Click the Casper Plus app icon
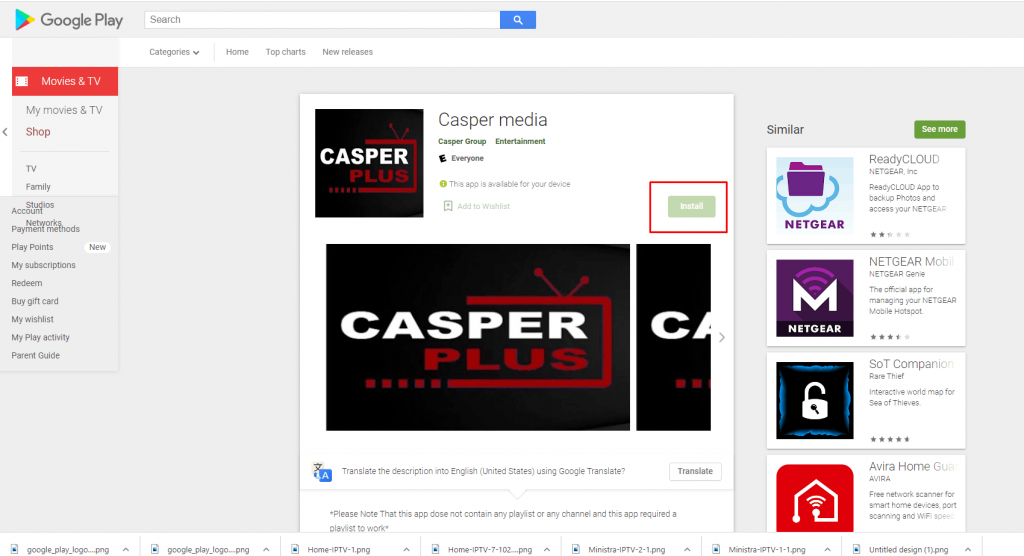 369,163
